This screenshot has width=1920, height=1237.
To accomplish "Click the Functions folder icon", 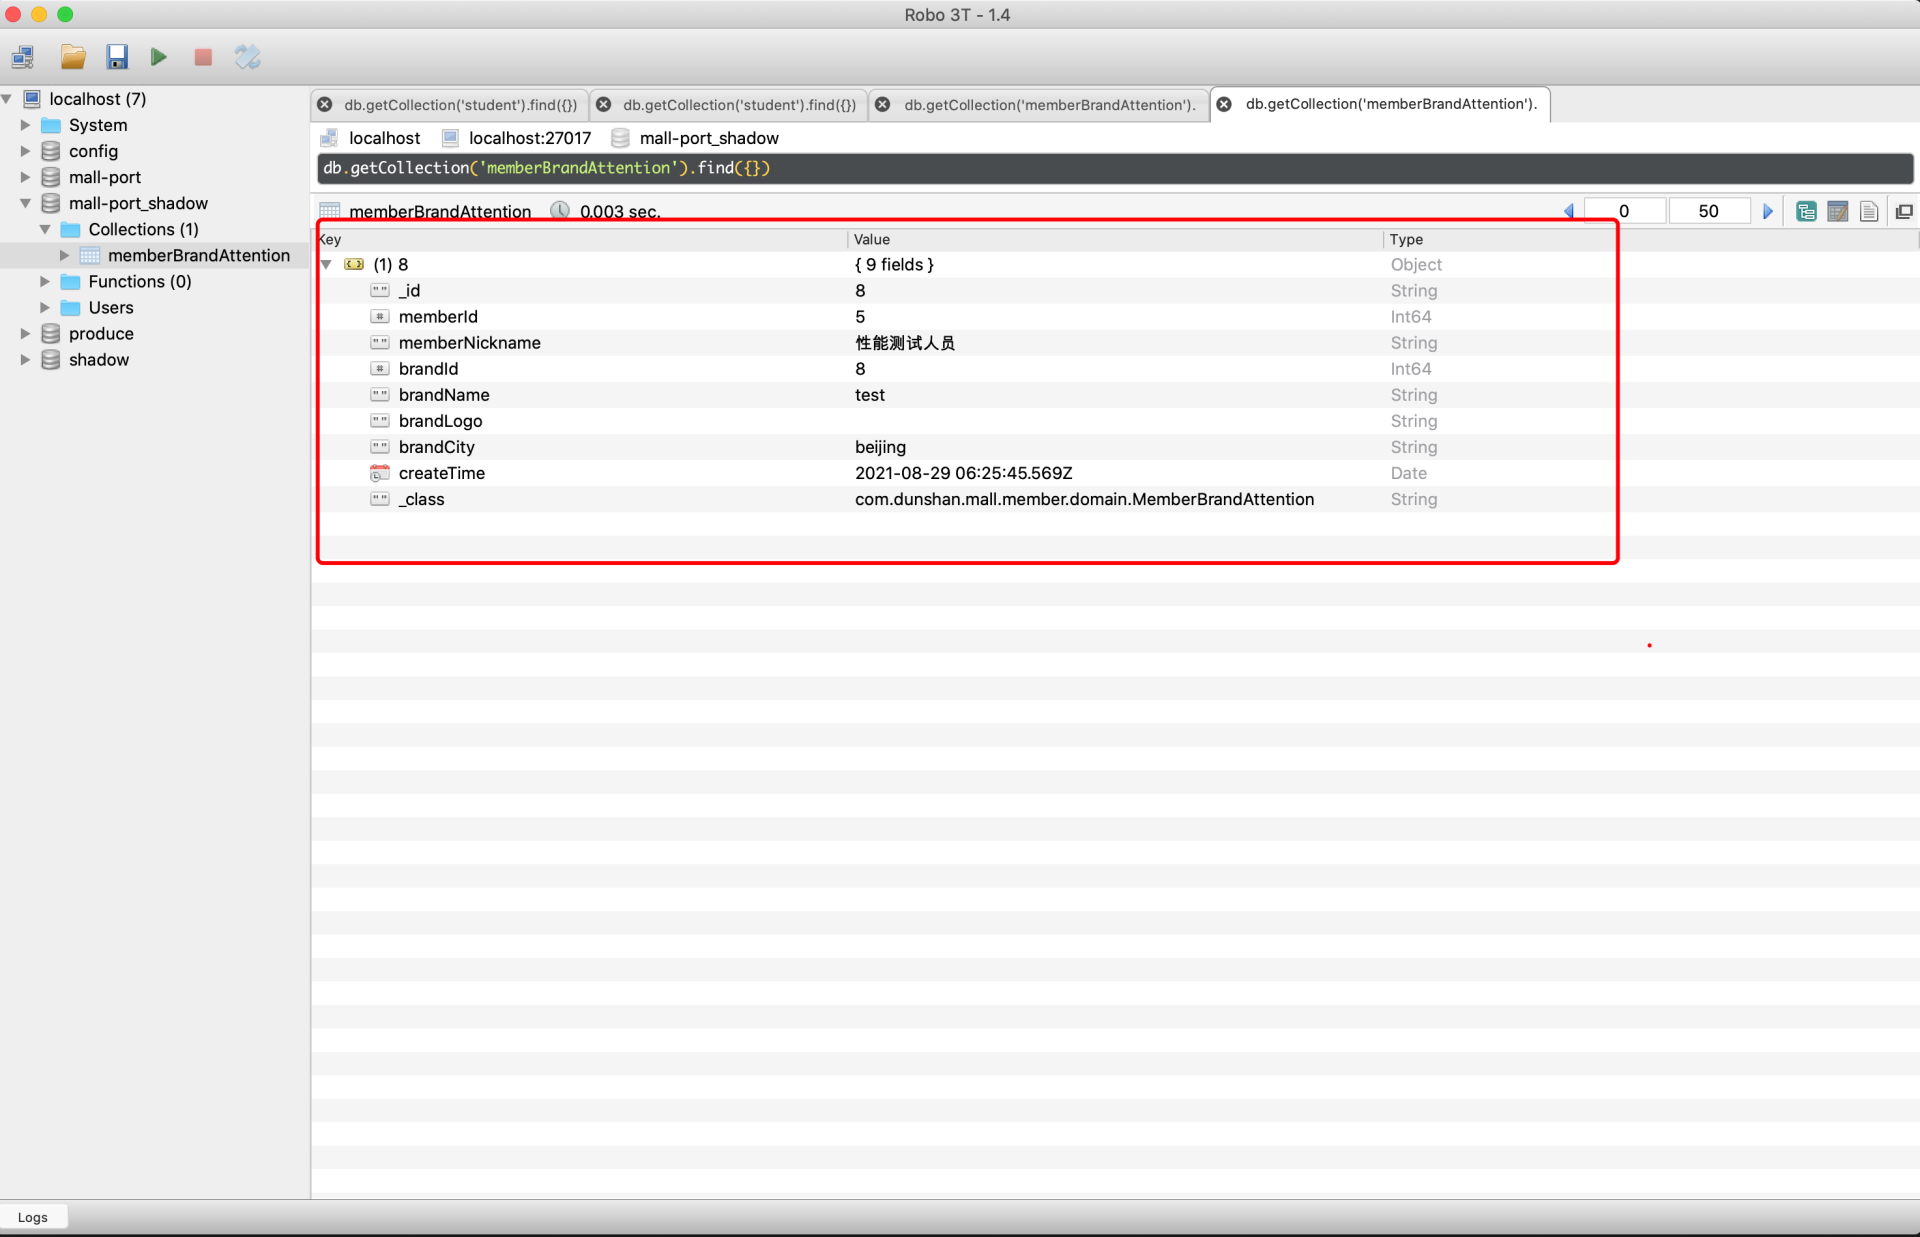I will [70, 281].
